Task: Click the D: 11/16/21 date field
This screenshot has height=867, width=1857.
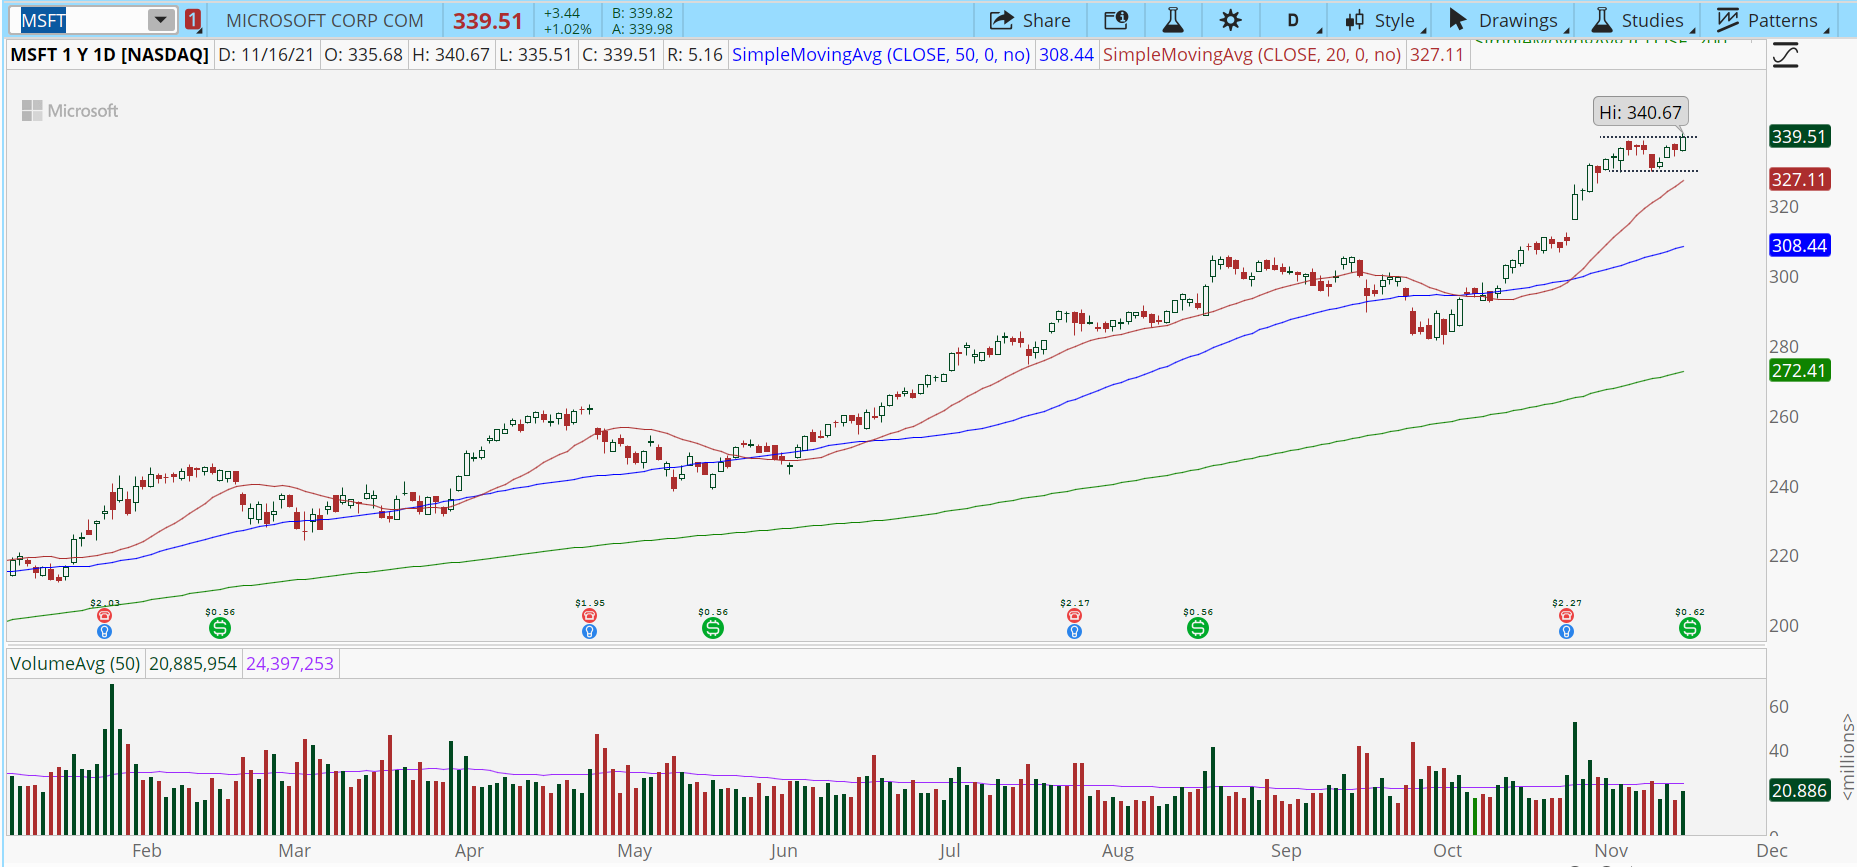Action: point(266,55)
